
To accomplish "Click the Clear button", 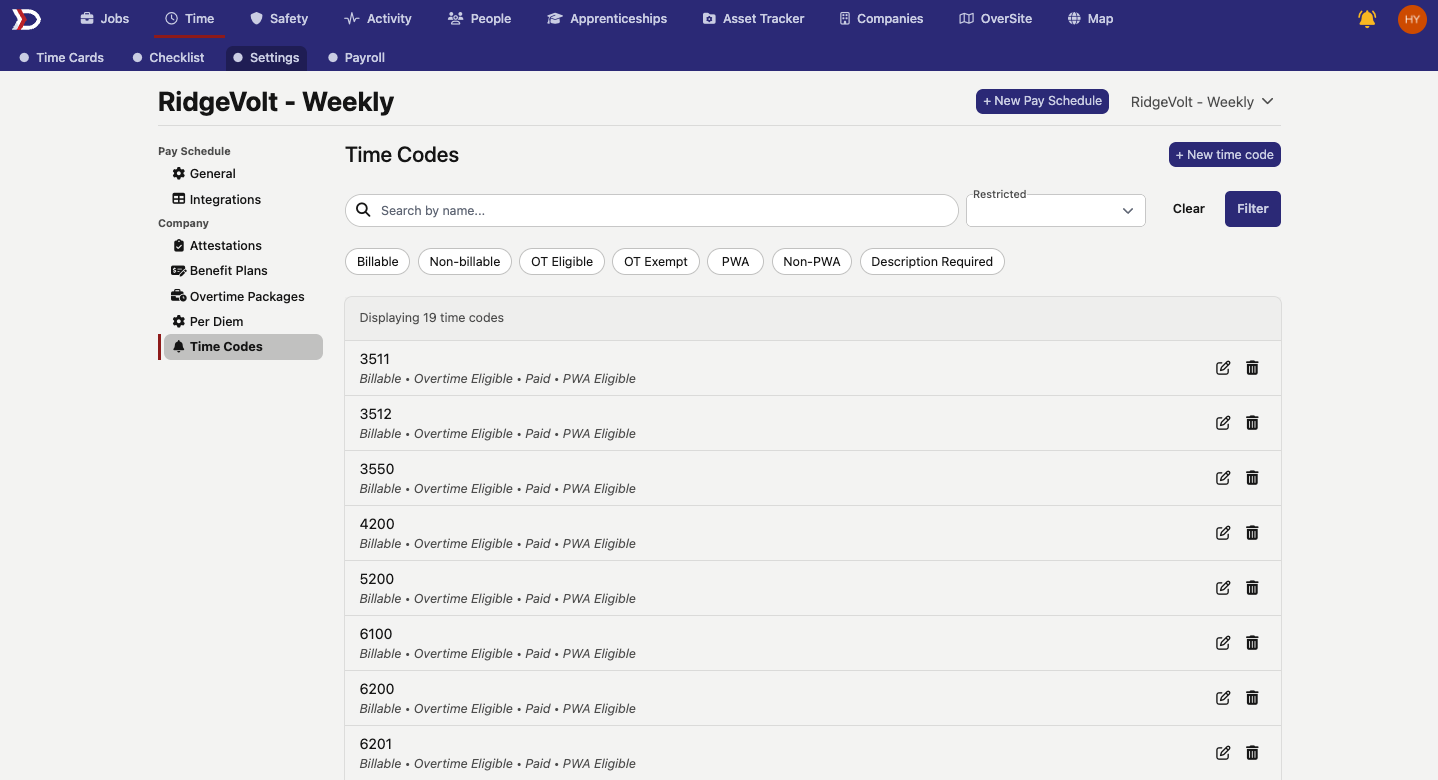I will tap(1188, 209).
